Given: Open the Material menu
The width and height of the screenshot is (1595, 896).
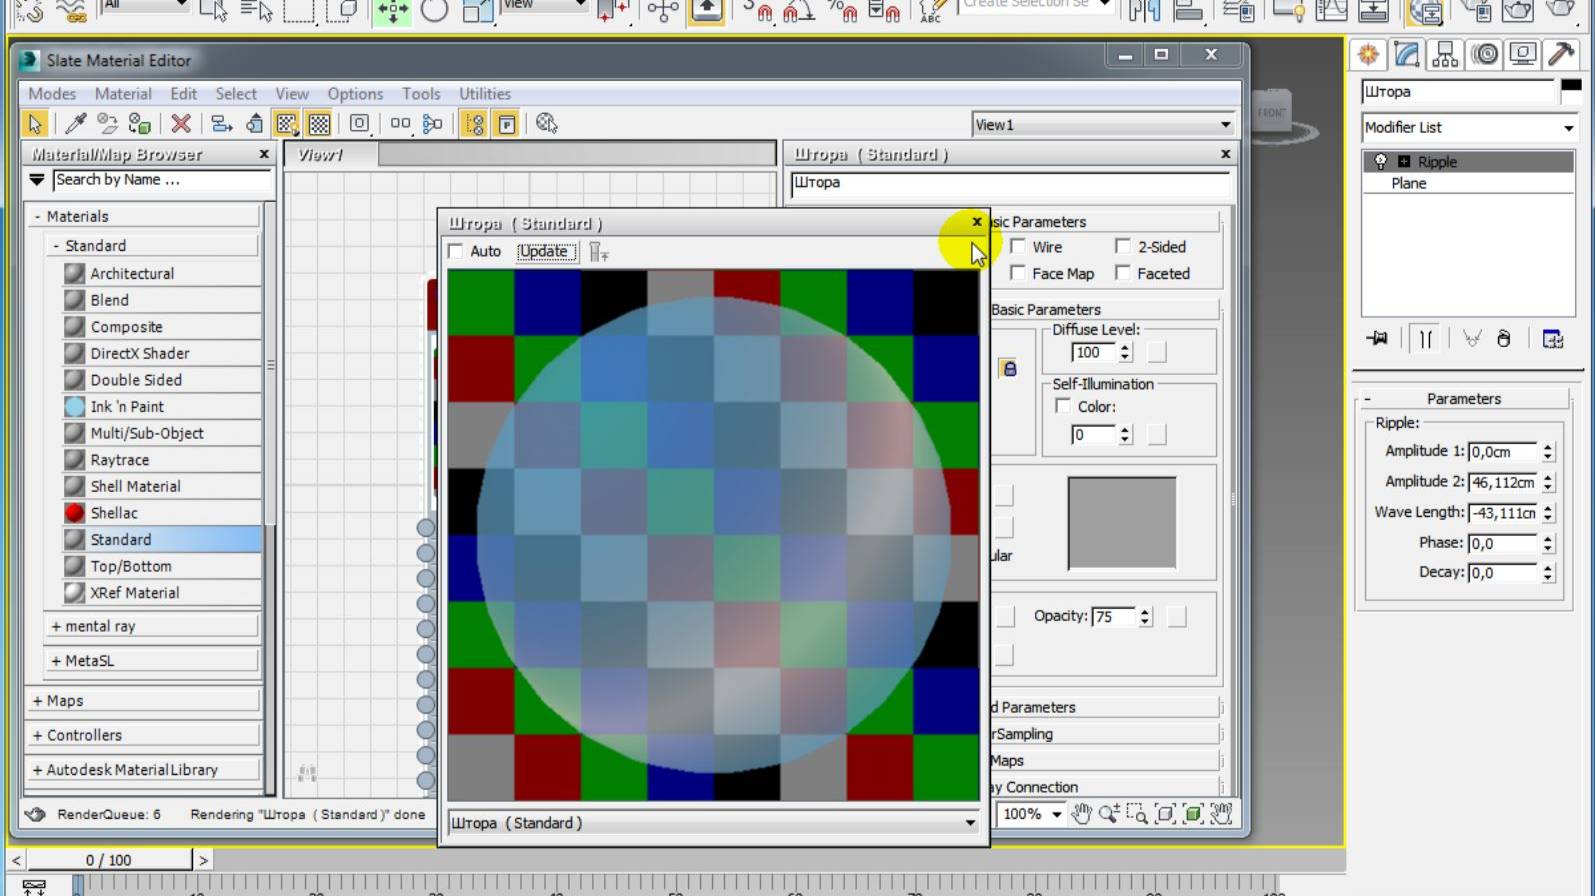Looking at the screenshot, I should (123, 94).
